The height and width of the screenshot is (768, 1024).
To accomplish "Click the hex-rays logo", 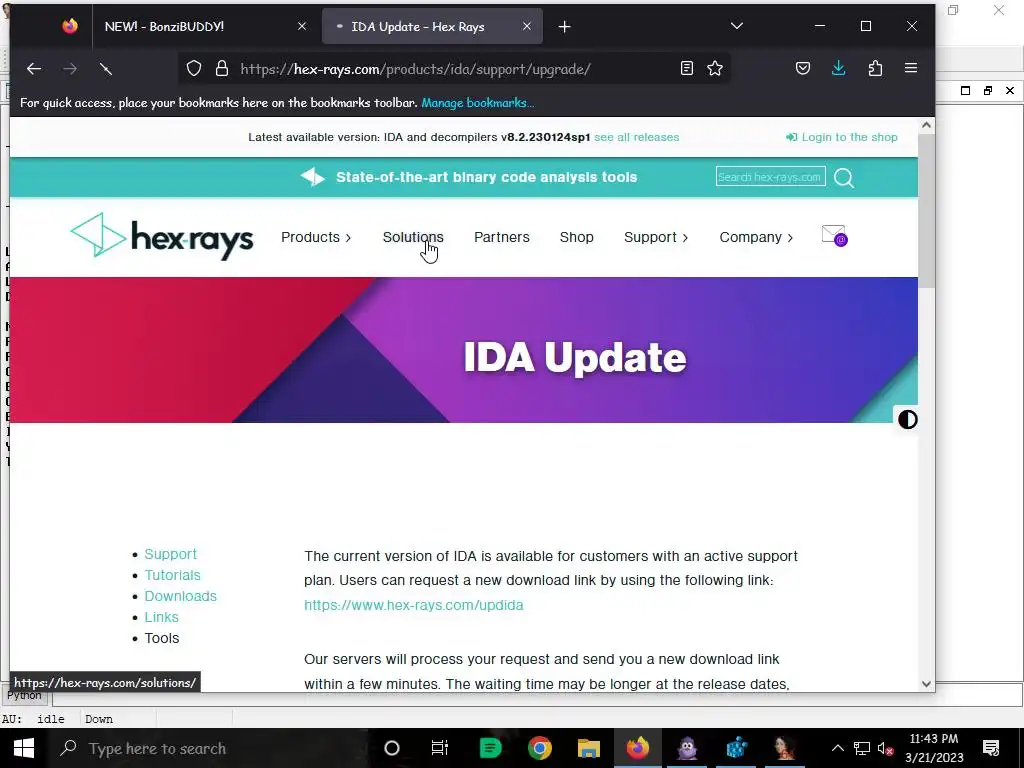I will [161, 236].
